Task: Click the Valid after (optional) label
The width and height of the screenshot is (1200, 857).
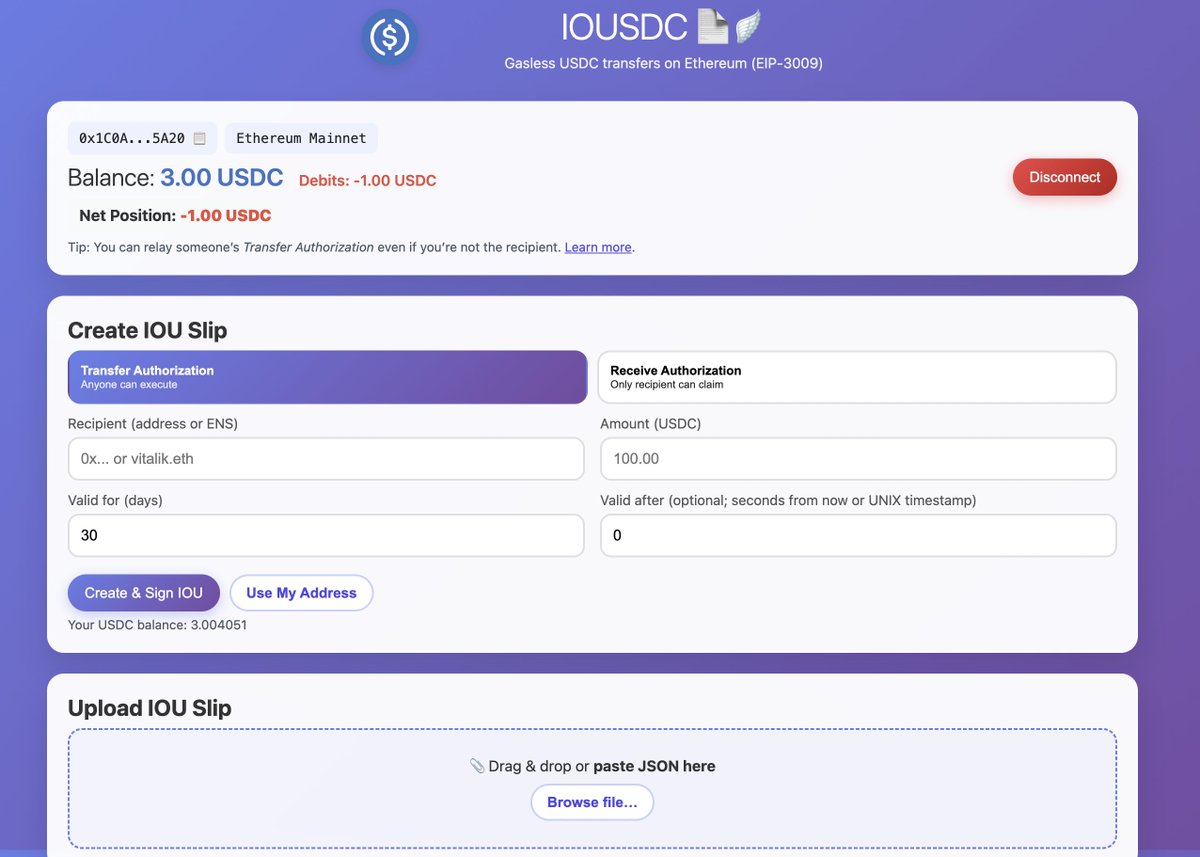Action: [x=788, y=500]
